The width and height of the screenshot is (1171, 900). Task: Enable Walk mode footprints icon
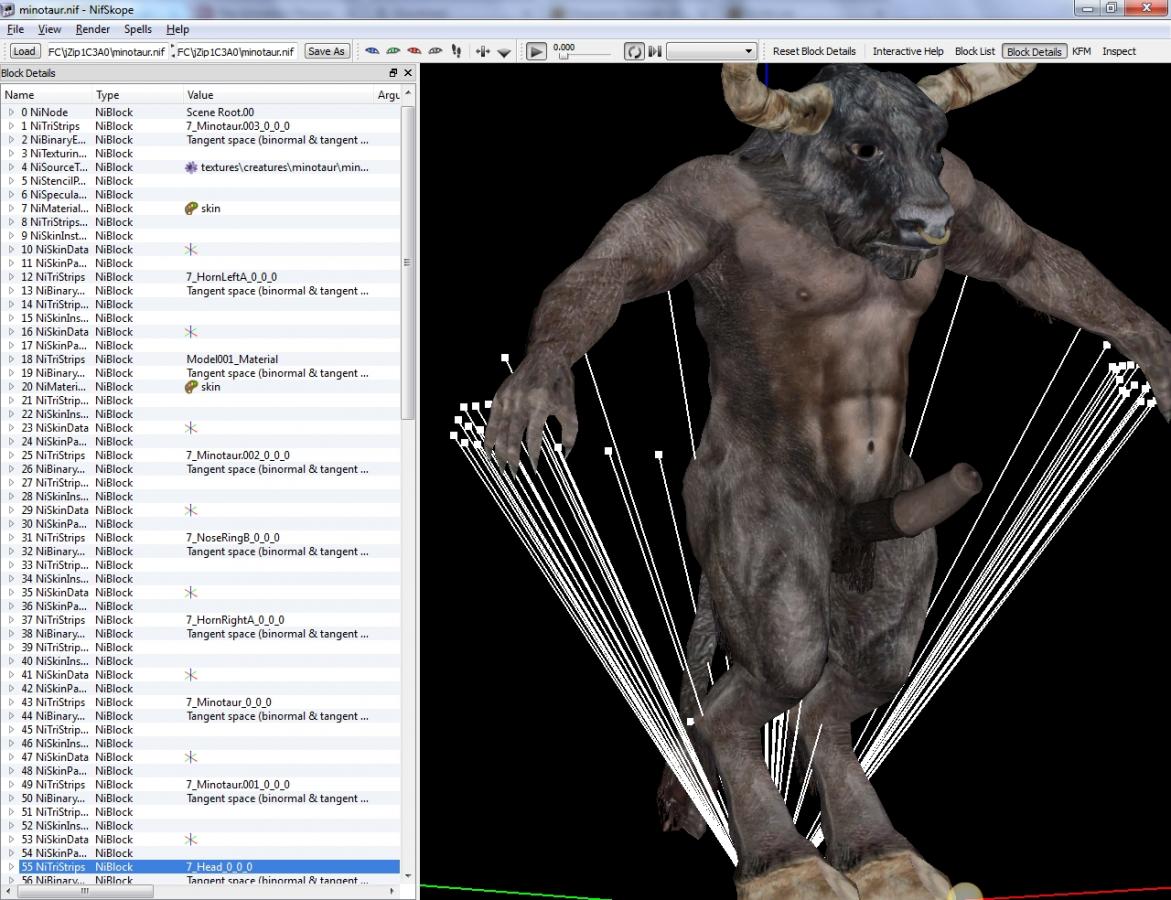pos(456,52)
